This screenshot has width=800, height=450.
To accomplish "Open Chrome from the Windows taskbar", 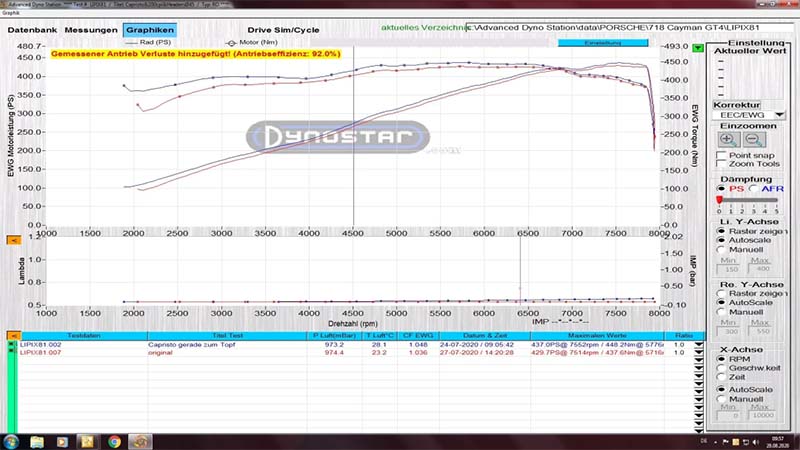I will (x=114, y=440).
